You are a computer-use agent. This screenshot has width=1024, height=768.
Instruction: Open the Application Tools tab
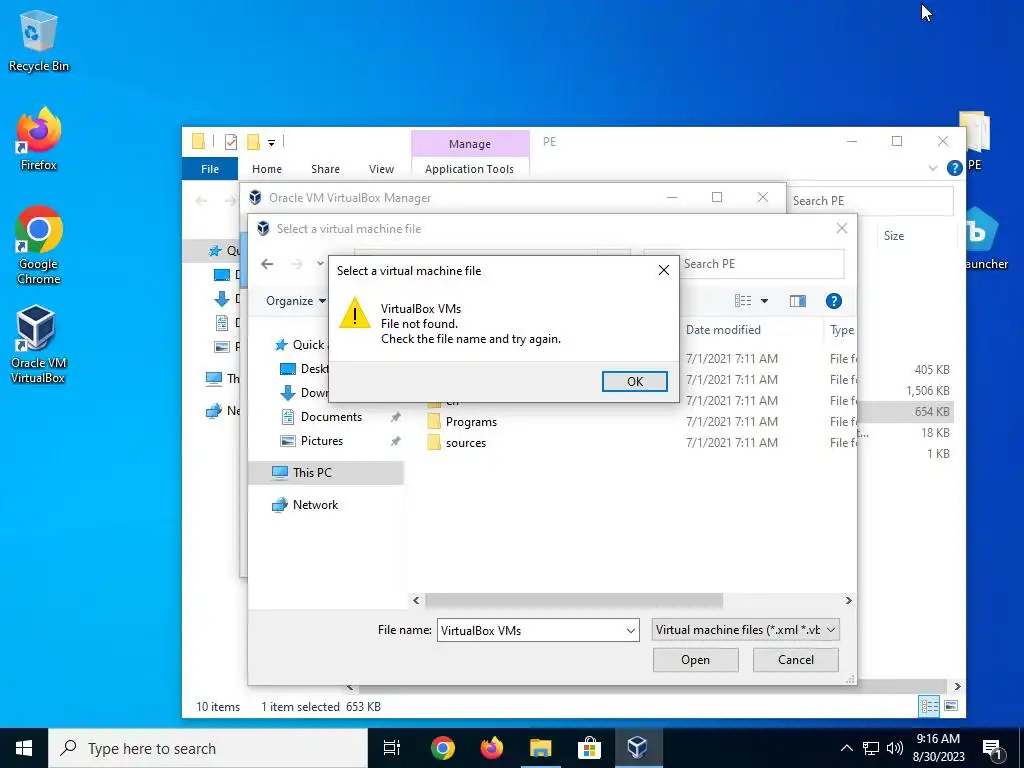coord(469,168)
